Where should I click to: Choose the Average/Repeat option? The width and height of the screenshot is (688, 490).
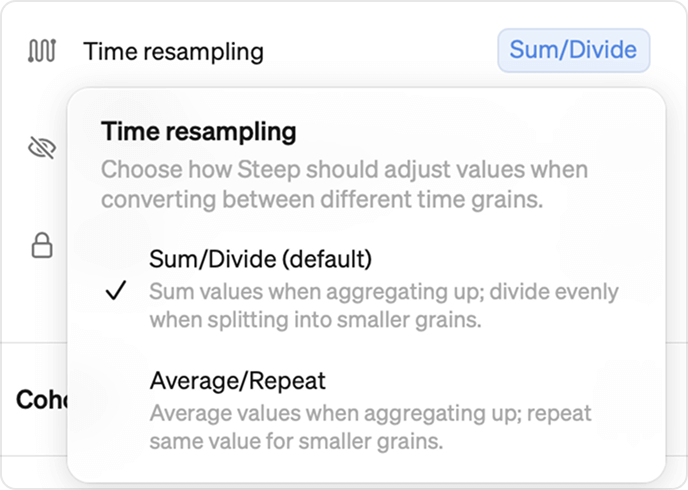(x=237, y=380)
